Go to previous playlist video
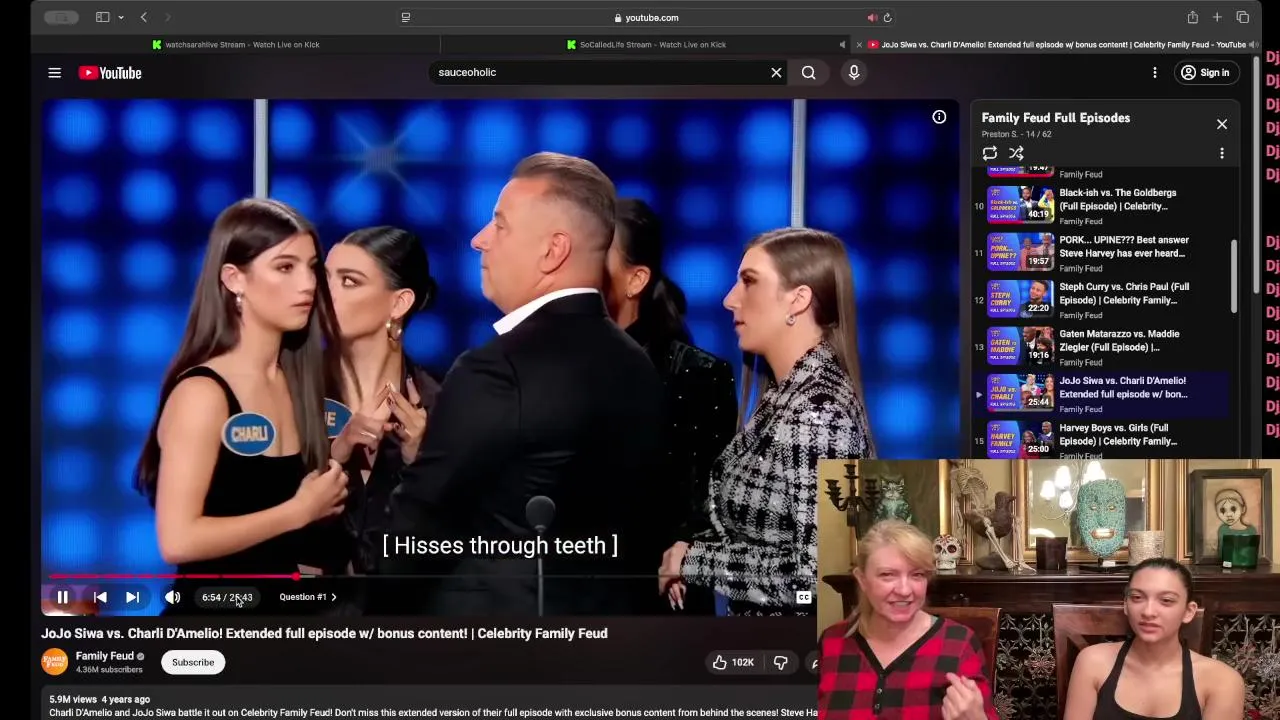 100,597
